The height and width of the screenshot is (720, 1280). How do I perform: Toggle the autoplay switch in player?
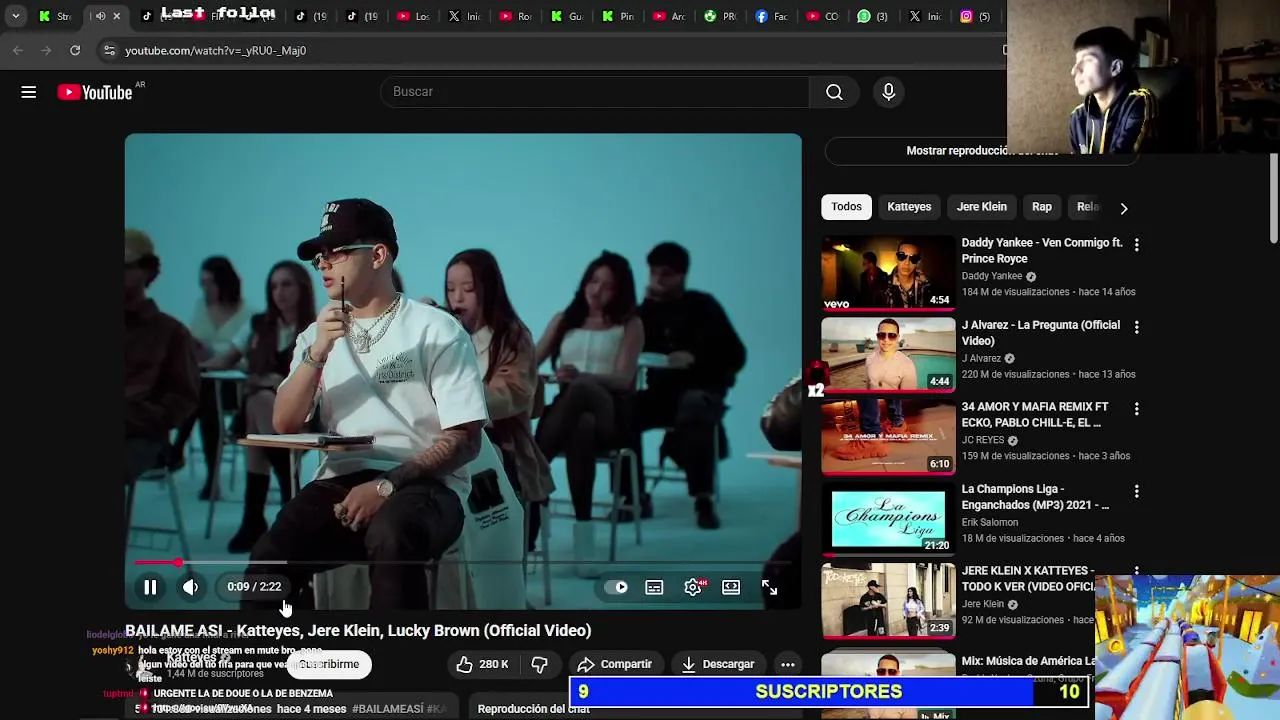tap(617, 587)
